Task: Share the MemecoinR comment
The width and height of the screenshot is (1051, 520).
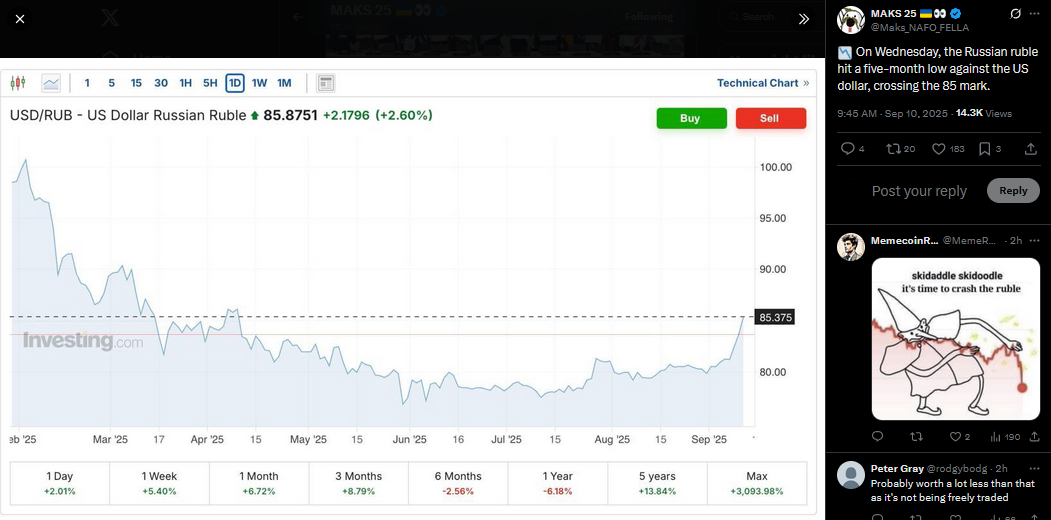Action: coord(1034,436)
